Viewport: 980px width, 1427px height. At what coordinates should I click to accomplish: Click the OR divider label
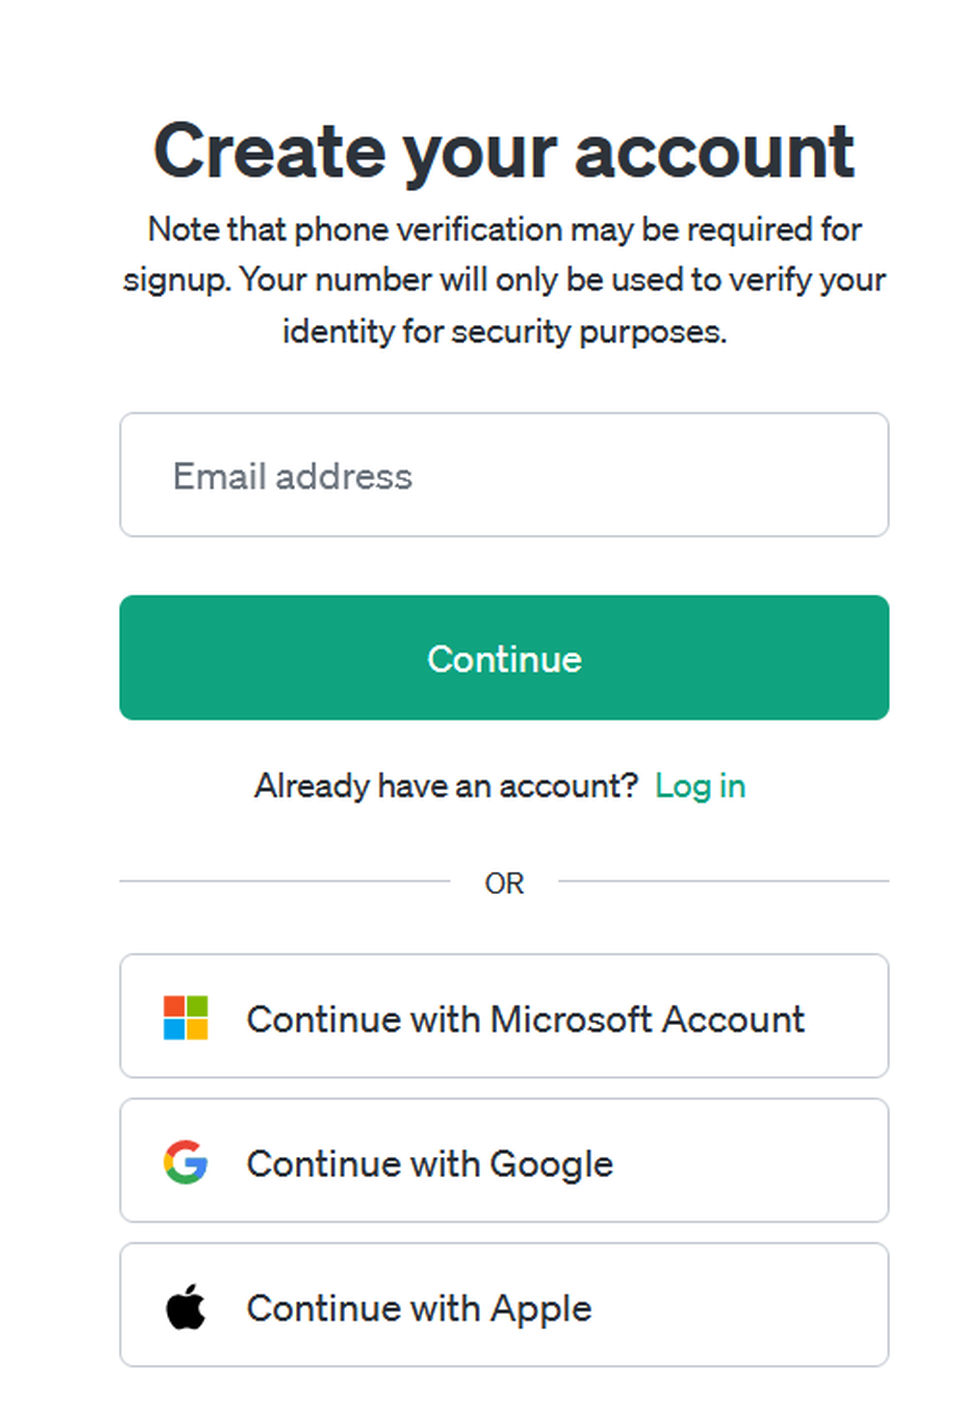[504, 883]
